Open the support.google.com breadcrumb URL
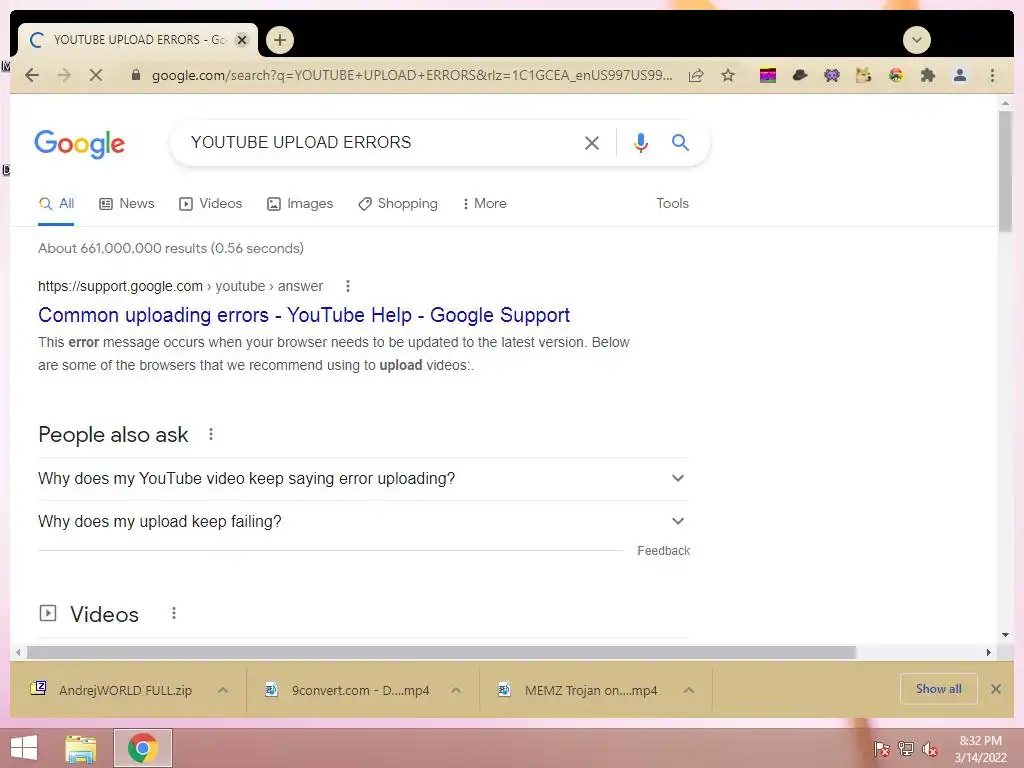This screenshot has height=768, width=1024. (x=180, y=286)
